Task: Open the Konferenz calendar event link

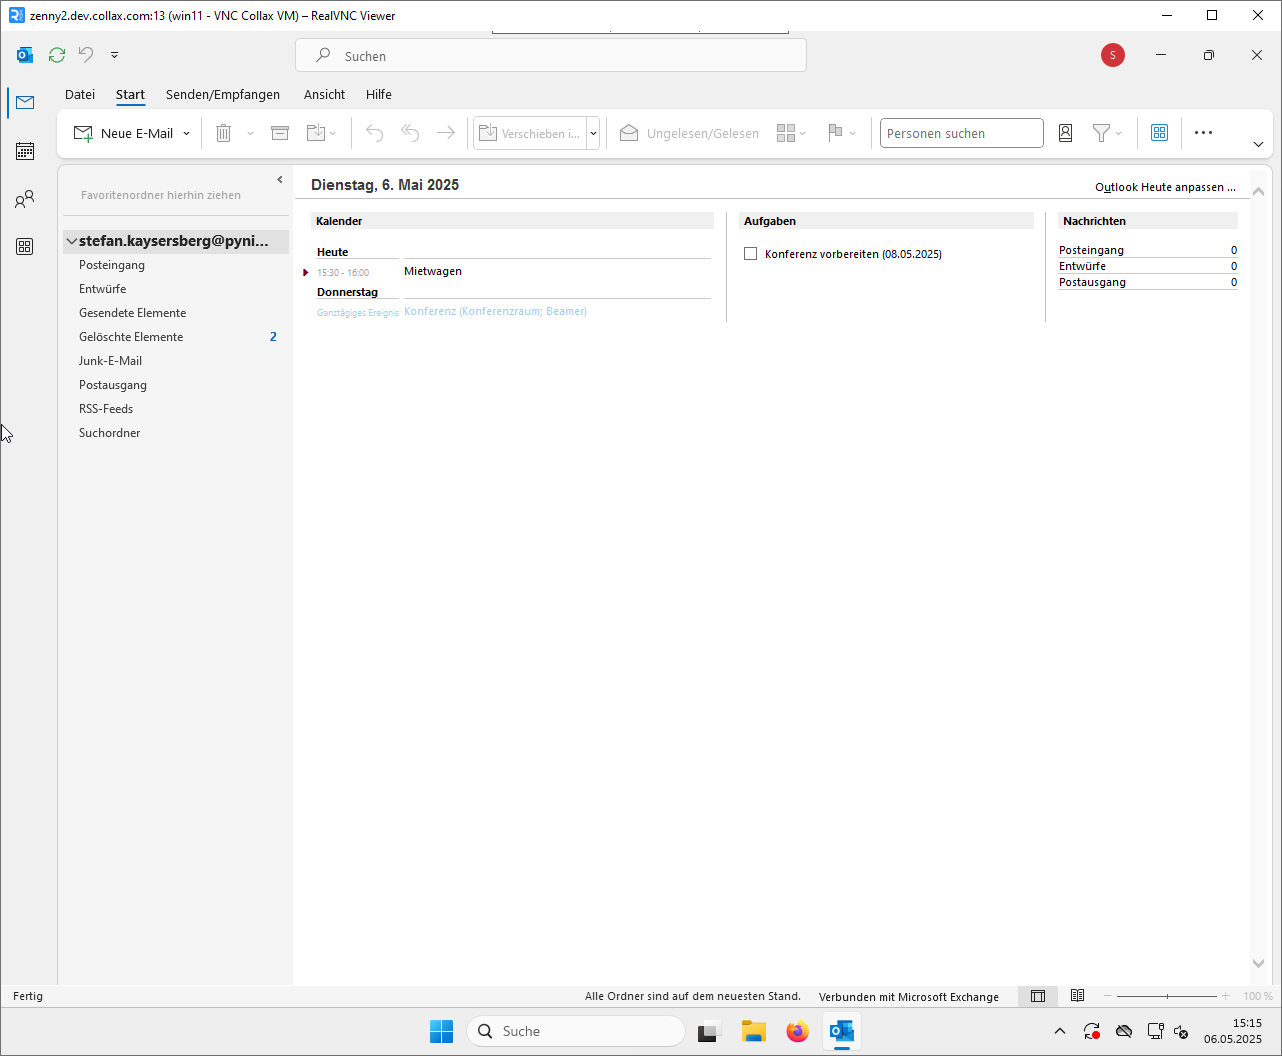Action: click(495, 311)
